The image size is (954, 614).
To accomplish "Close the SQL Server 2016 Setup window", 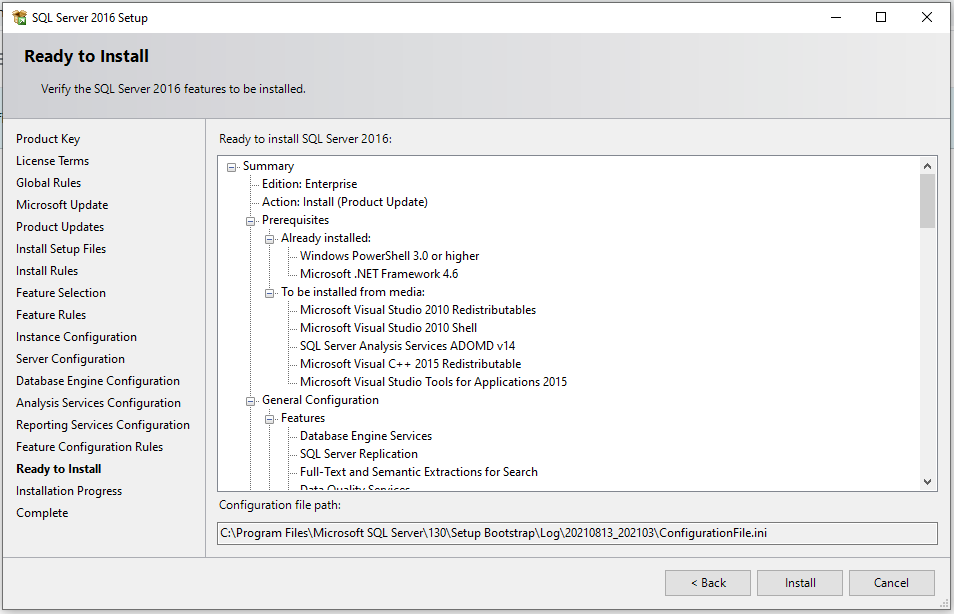I will coord(927,17).
